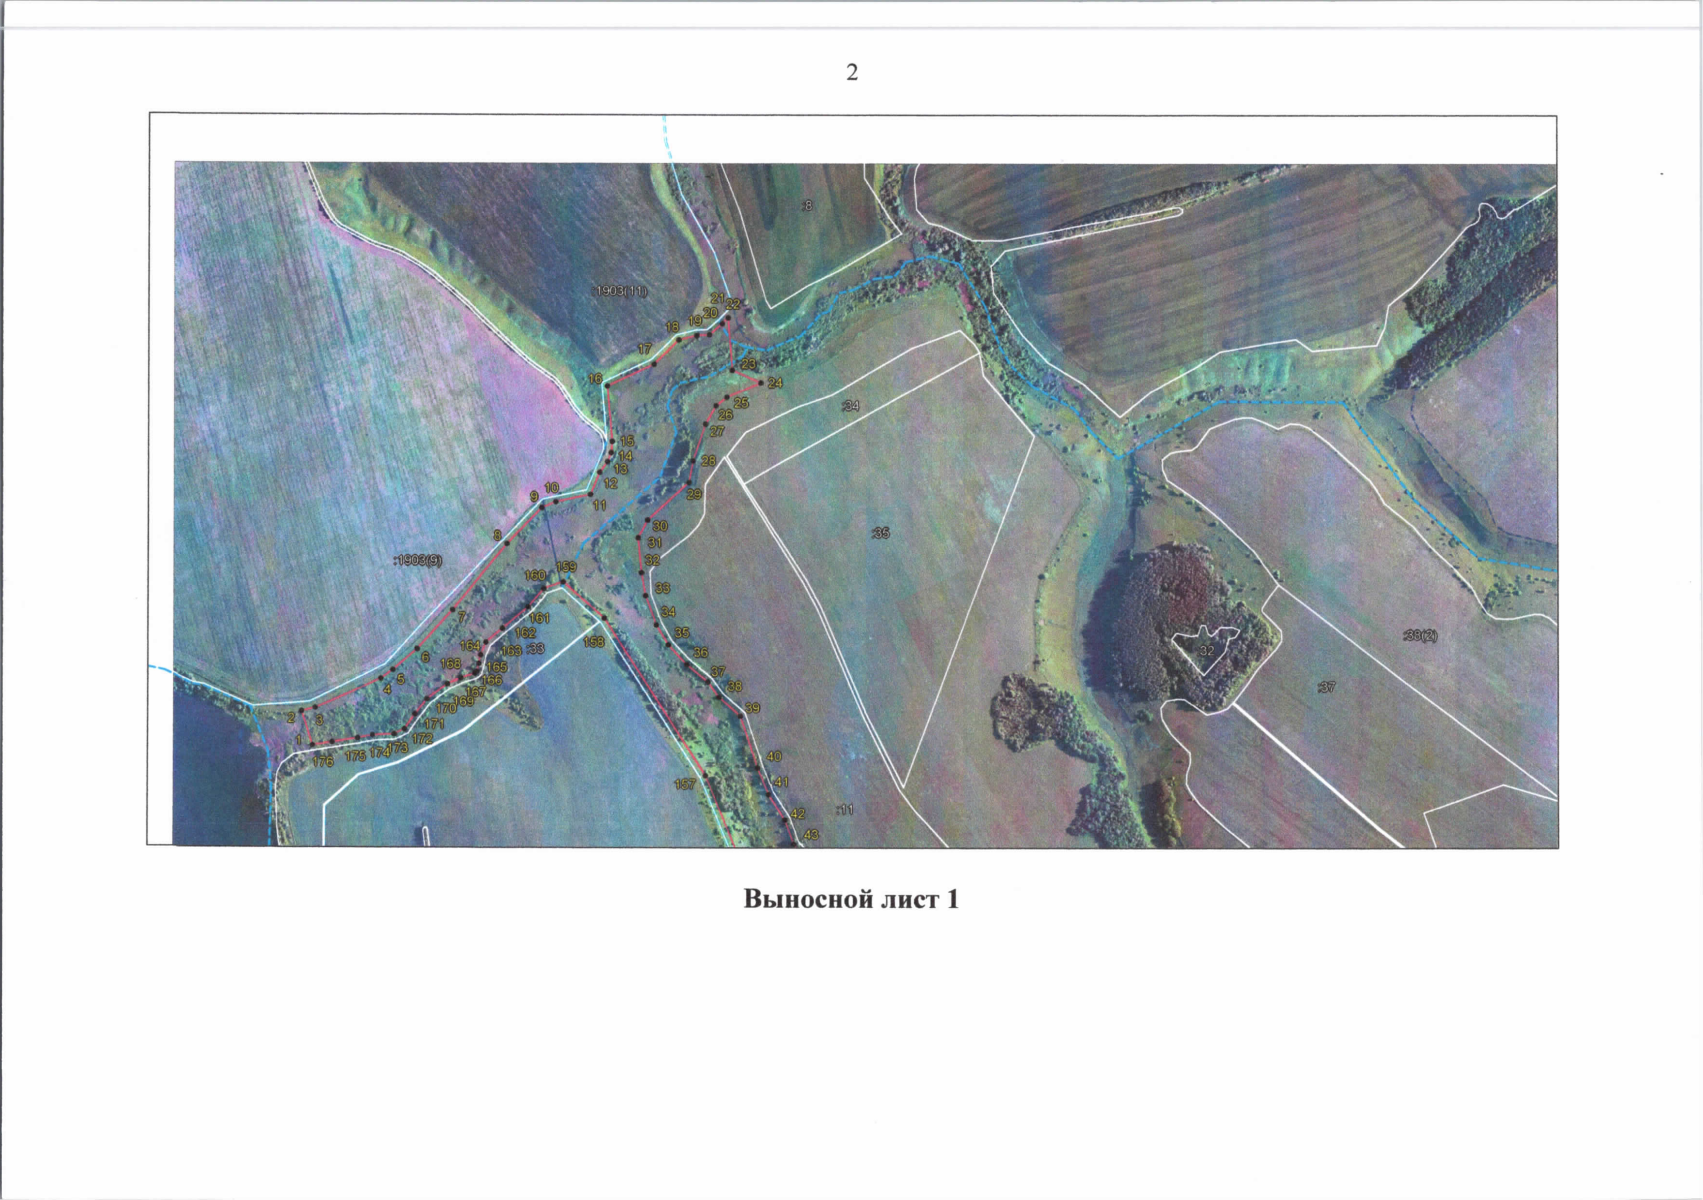The height and width of the screenshot is (1200, 1703).
Task: Select parcel label :1903(11)
Action: point(621,291)
